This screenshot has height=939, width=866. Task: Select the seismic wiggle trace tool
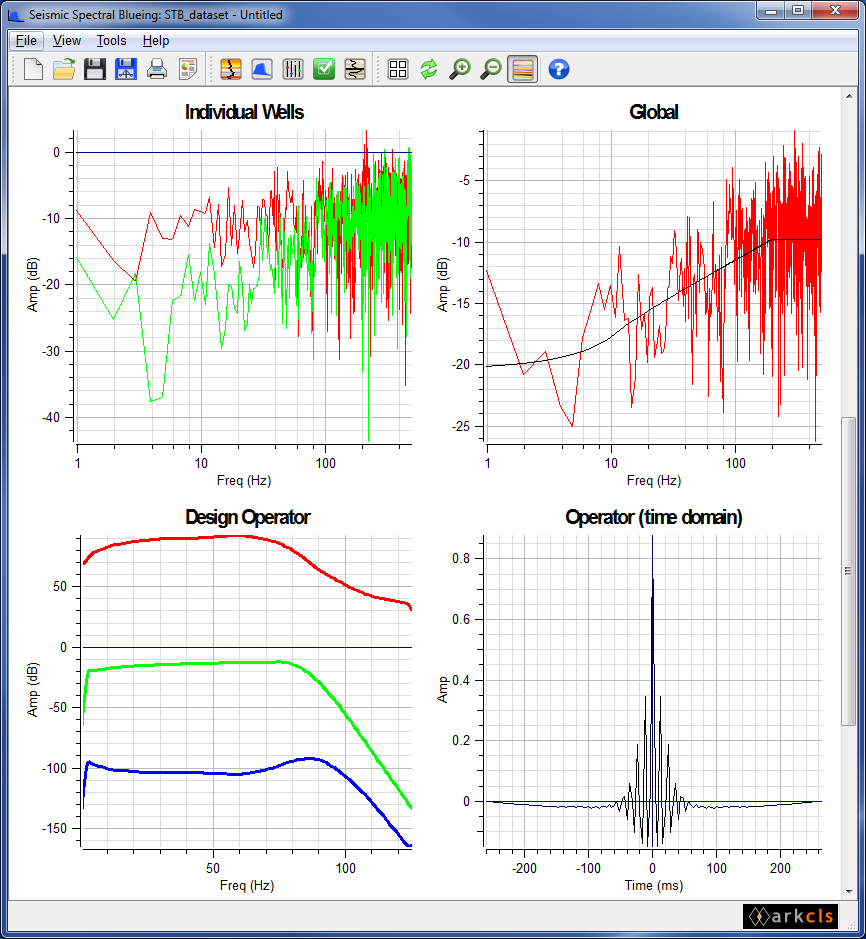pyautogui.click(x=355, y=69)
